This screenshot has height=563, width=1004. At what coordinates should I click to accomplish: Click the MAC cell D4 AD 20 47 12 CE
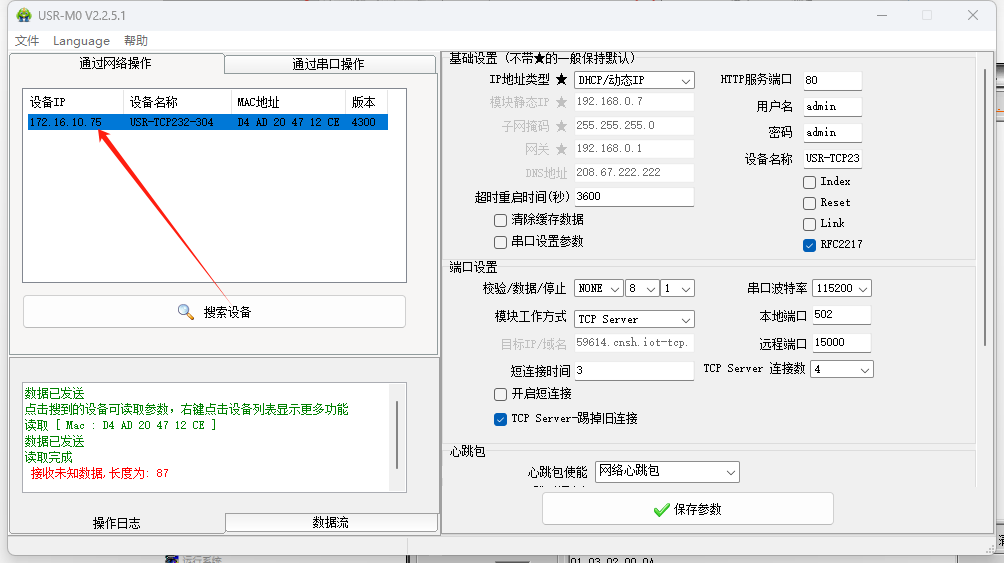288,122
